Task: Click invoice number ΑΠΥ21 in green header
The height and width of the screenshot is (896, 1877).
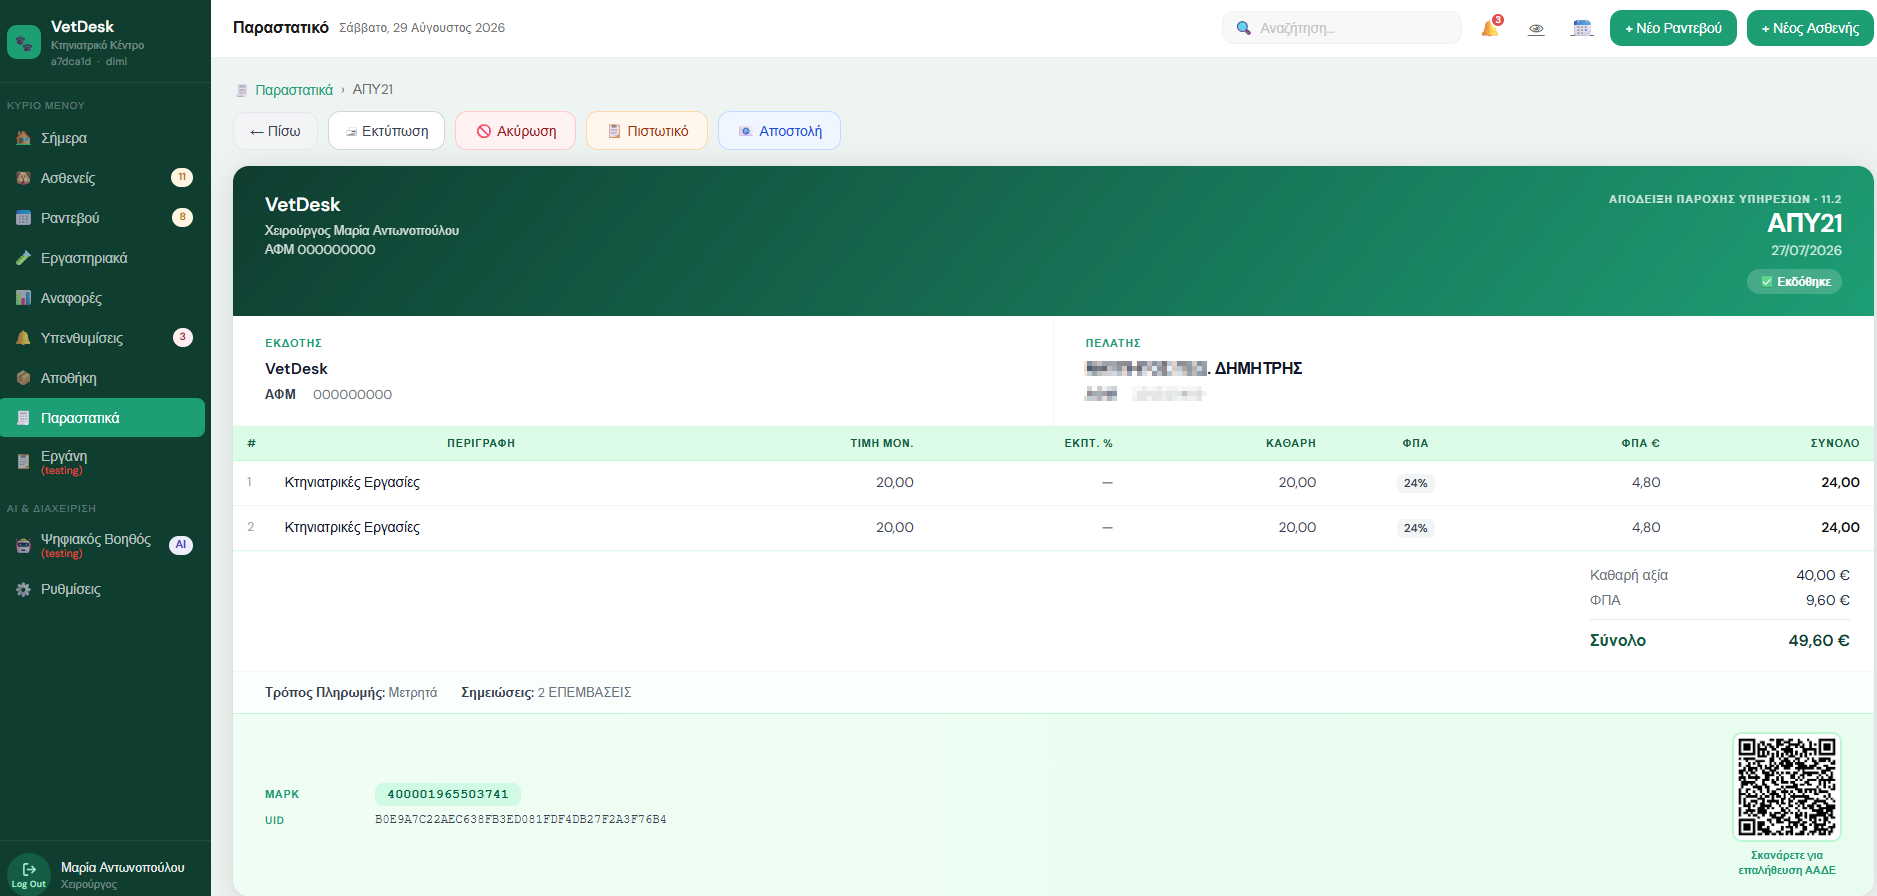Action: point(1804,223)
